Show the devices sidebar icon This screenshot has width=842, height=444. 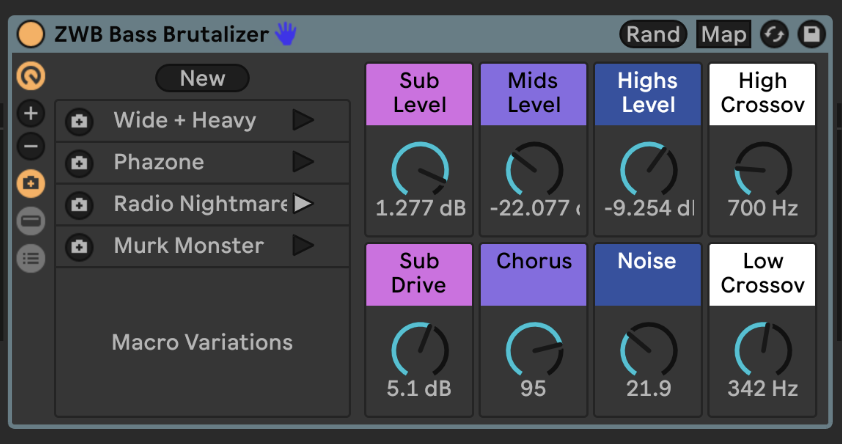(31, 220)
